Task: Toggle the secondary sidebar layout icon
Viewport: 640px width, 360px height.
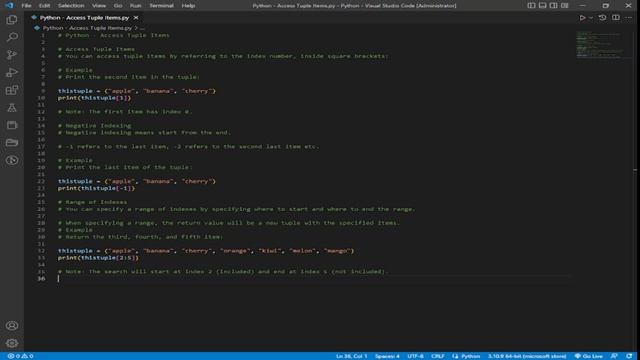Action: point(553,6)
